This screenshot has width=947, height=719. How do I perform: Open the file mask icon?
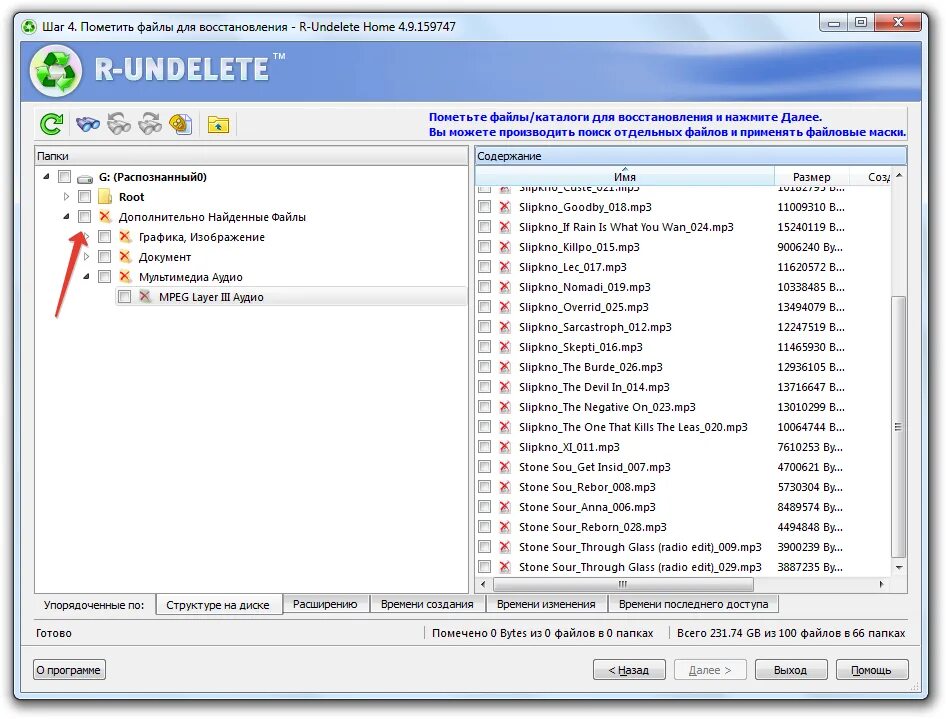coord(181,124)
